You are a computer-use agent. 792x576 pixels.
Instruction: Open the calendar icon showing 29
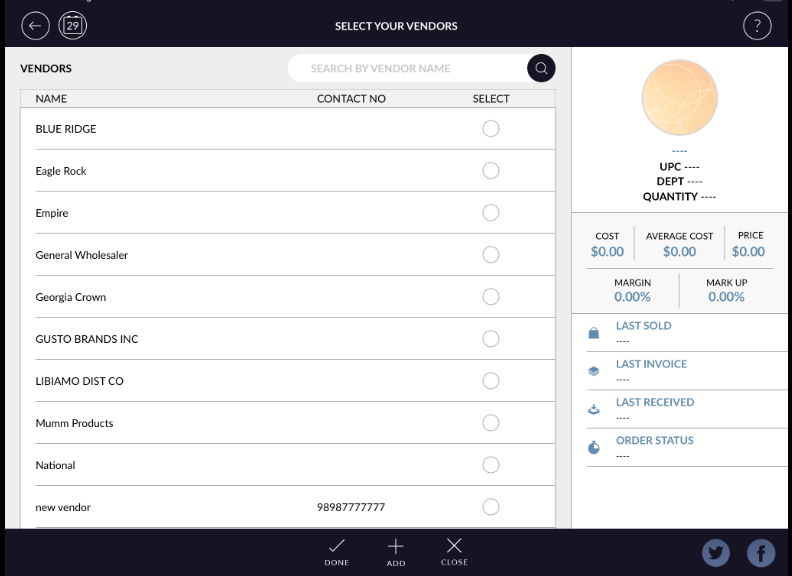coord(73,26)
